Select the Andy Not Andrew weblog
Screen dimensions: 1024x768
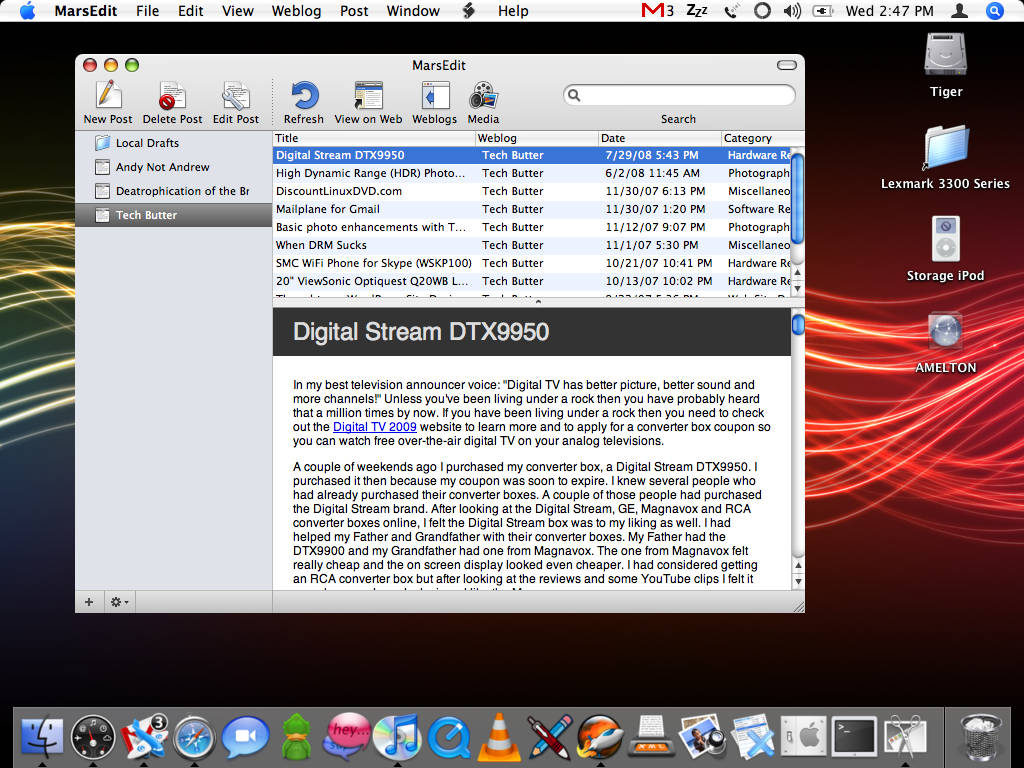coord(174,167)
